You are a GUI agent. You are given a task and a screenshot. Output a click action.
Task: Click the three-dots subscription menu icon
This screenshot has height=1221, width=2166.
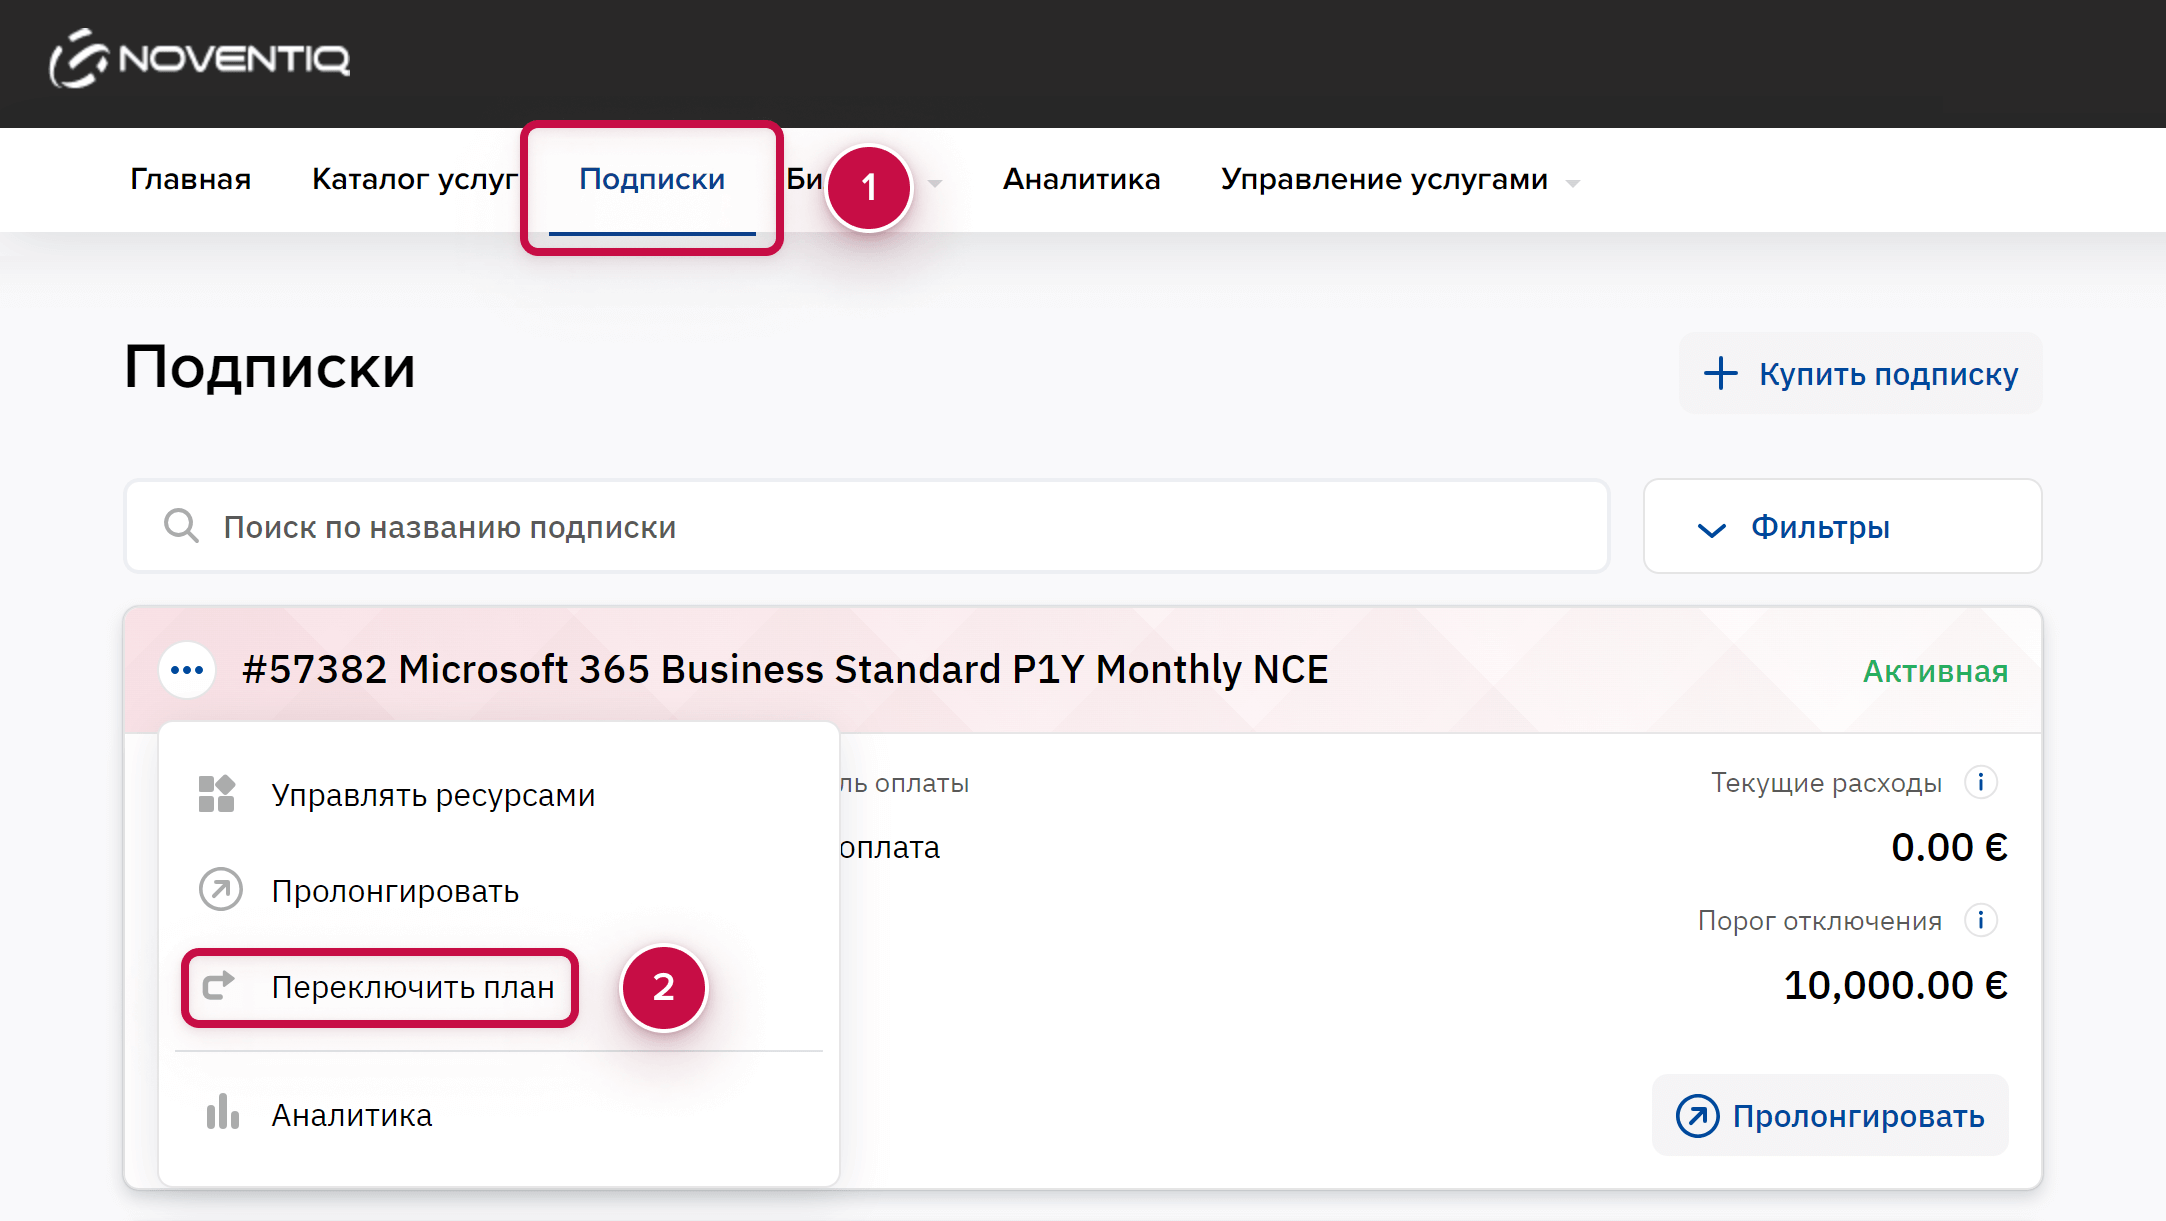coord(187,670)
